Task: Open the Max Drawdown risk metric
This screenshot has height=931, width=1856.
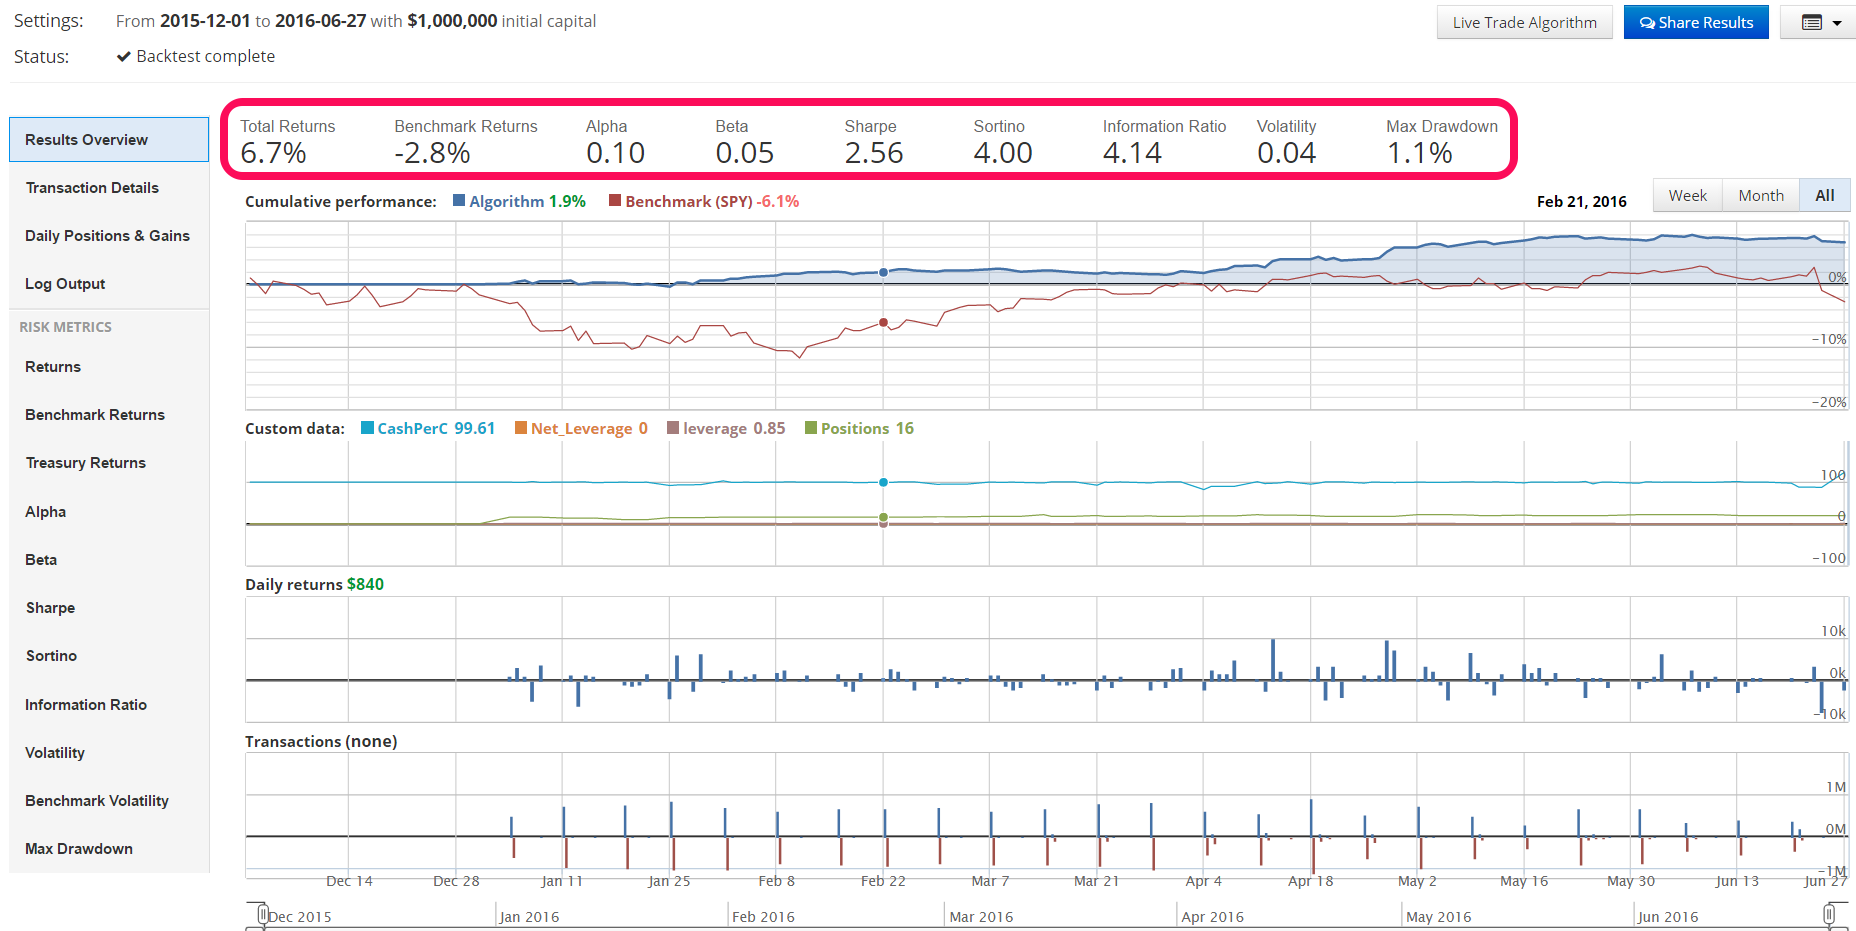Action: pos(78,848)
